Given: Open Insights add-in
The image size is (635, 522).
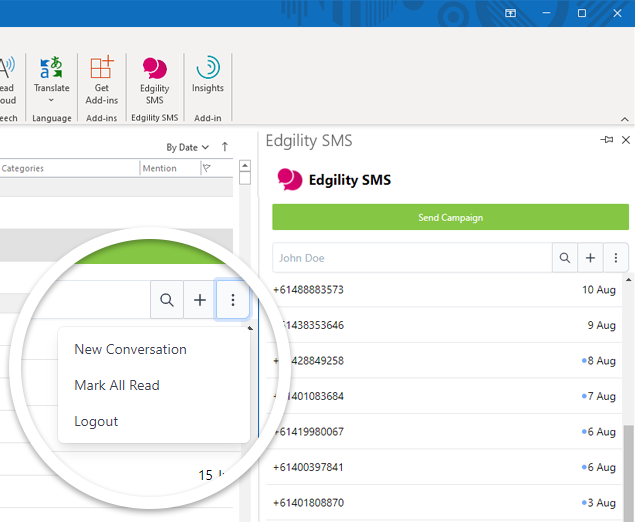Looking at the screenshot, I should pyautogui.click(x=207, y=75).
